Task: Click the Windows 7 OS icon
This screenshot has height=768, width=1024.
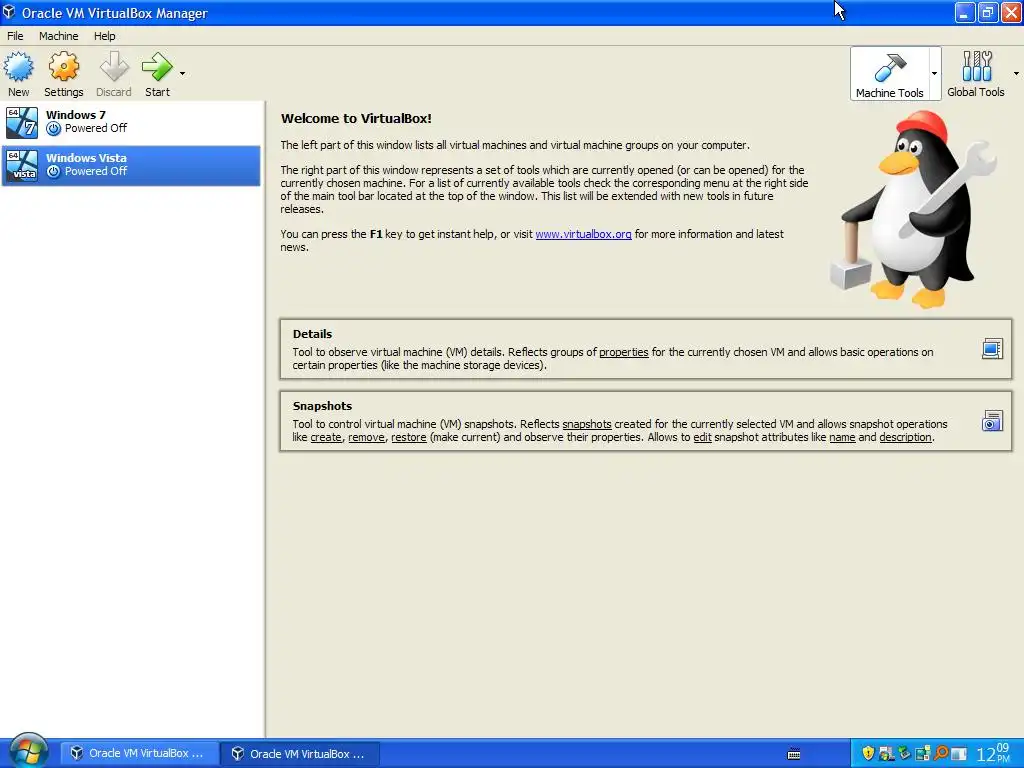Action: click(x=22, y=123)
